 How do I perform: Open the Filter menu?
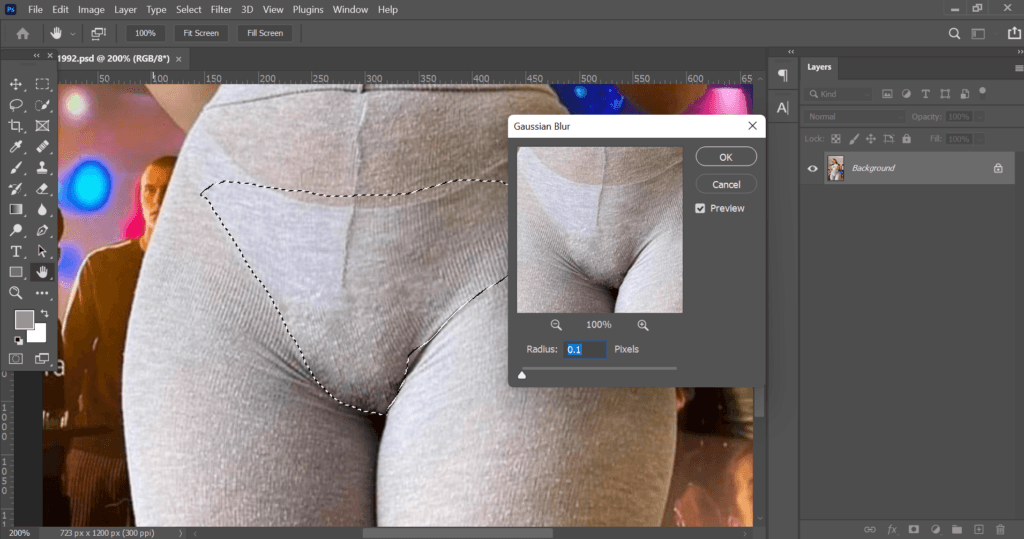[221, 10]
